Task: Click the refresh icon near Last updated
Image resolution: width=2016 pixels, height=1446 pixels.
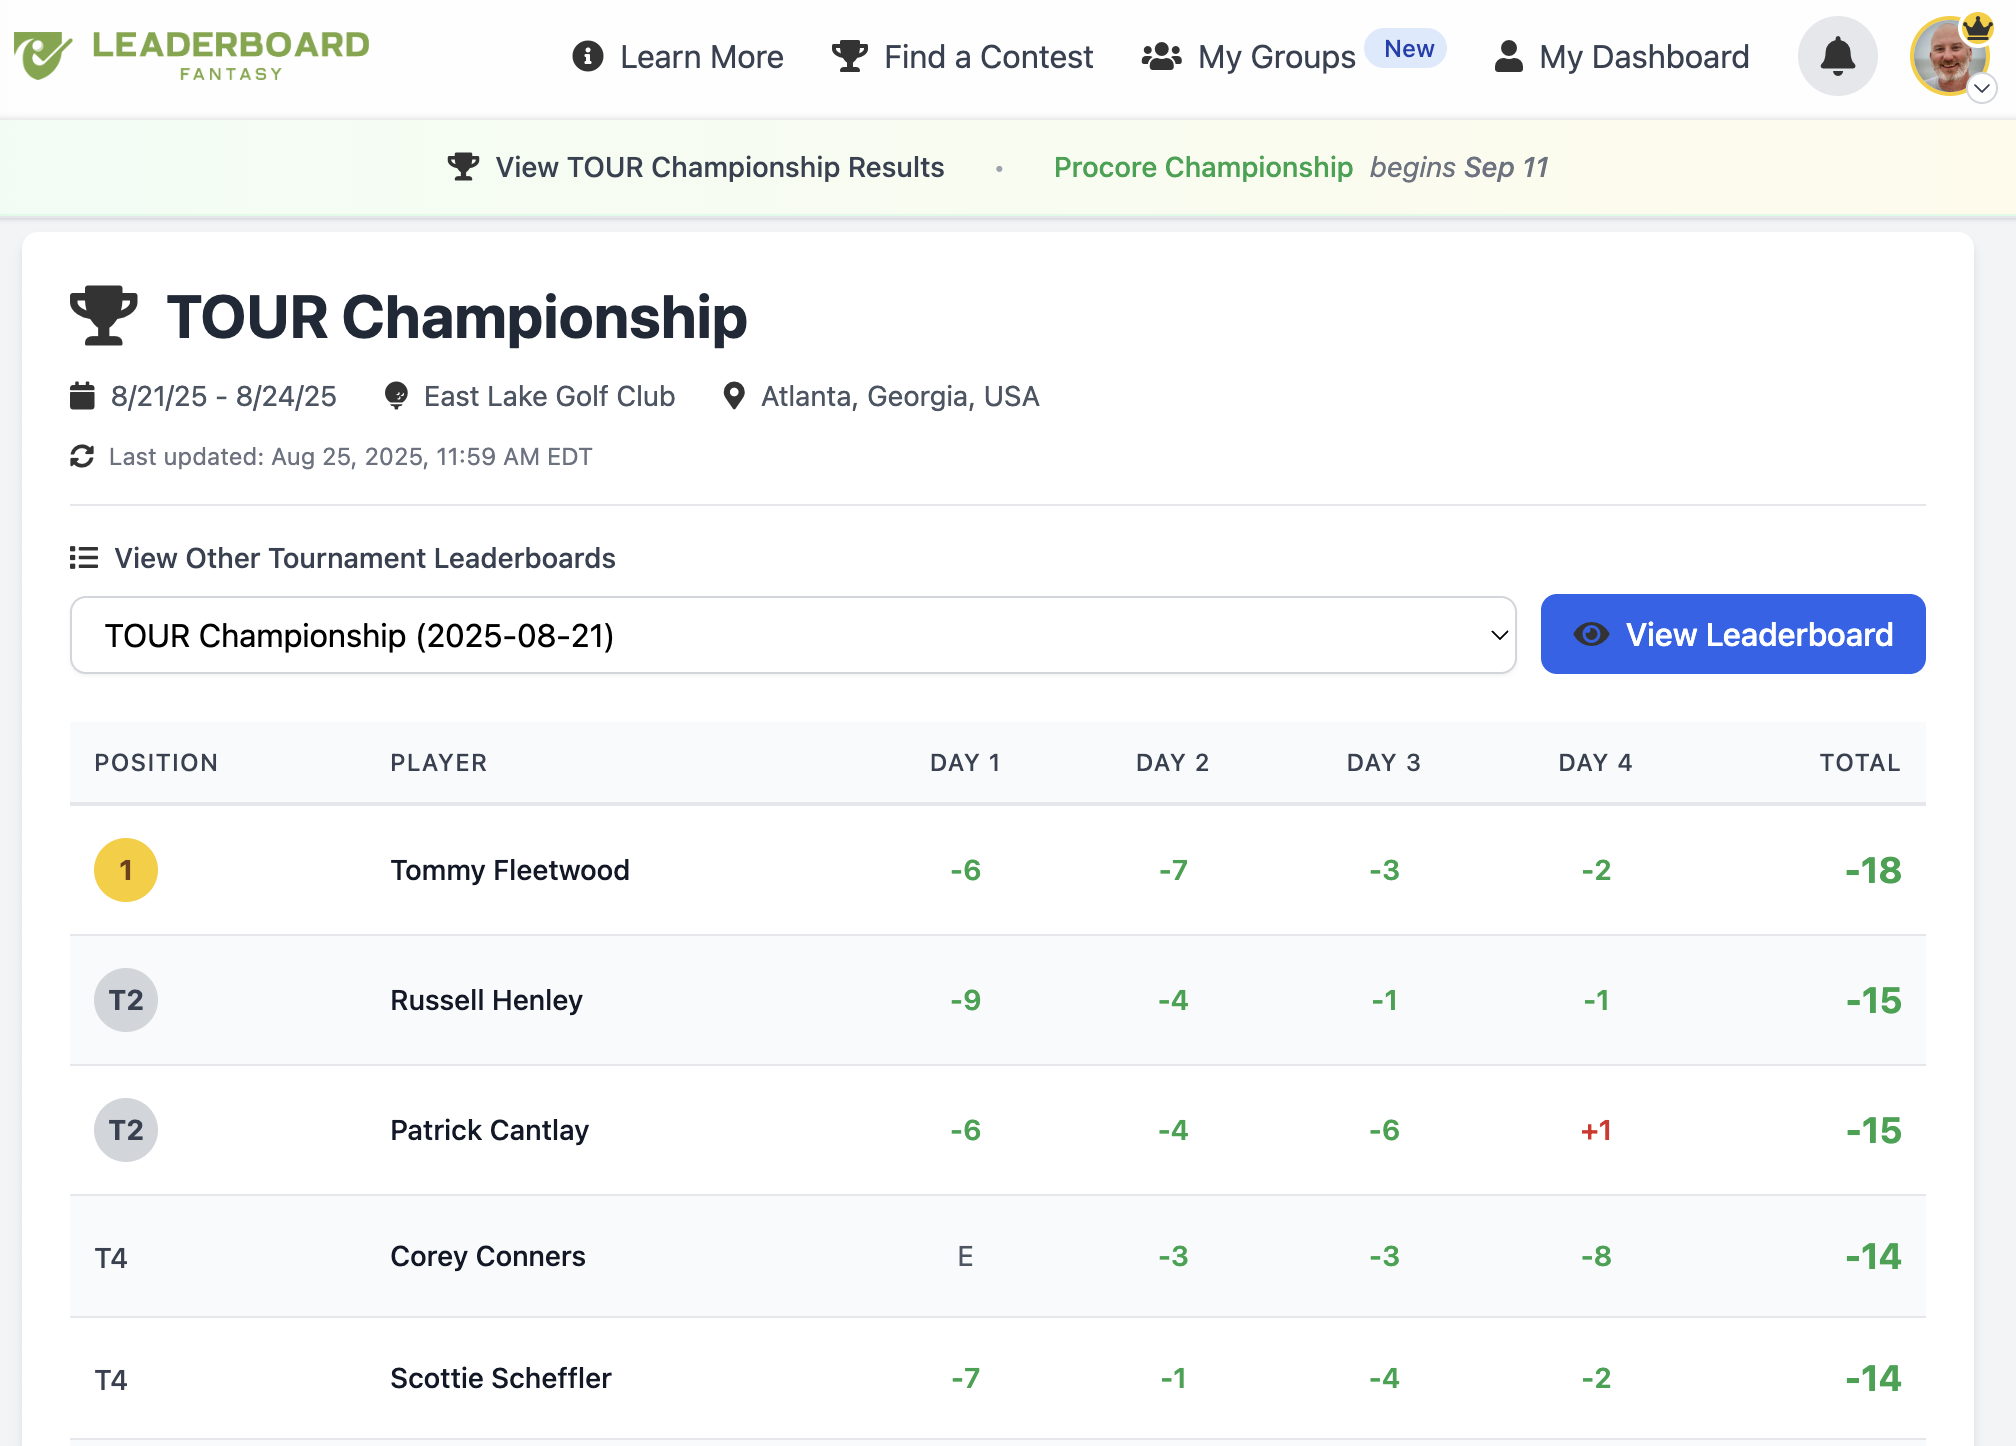Action: point(84,457)
